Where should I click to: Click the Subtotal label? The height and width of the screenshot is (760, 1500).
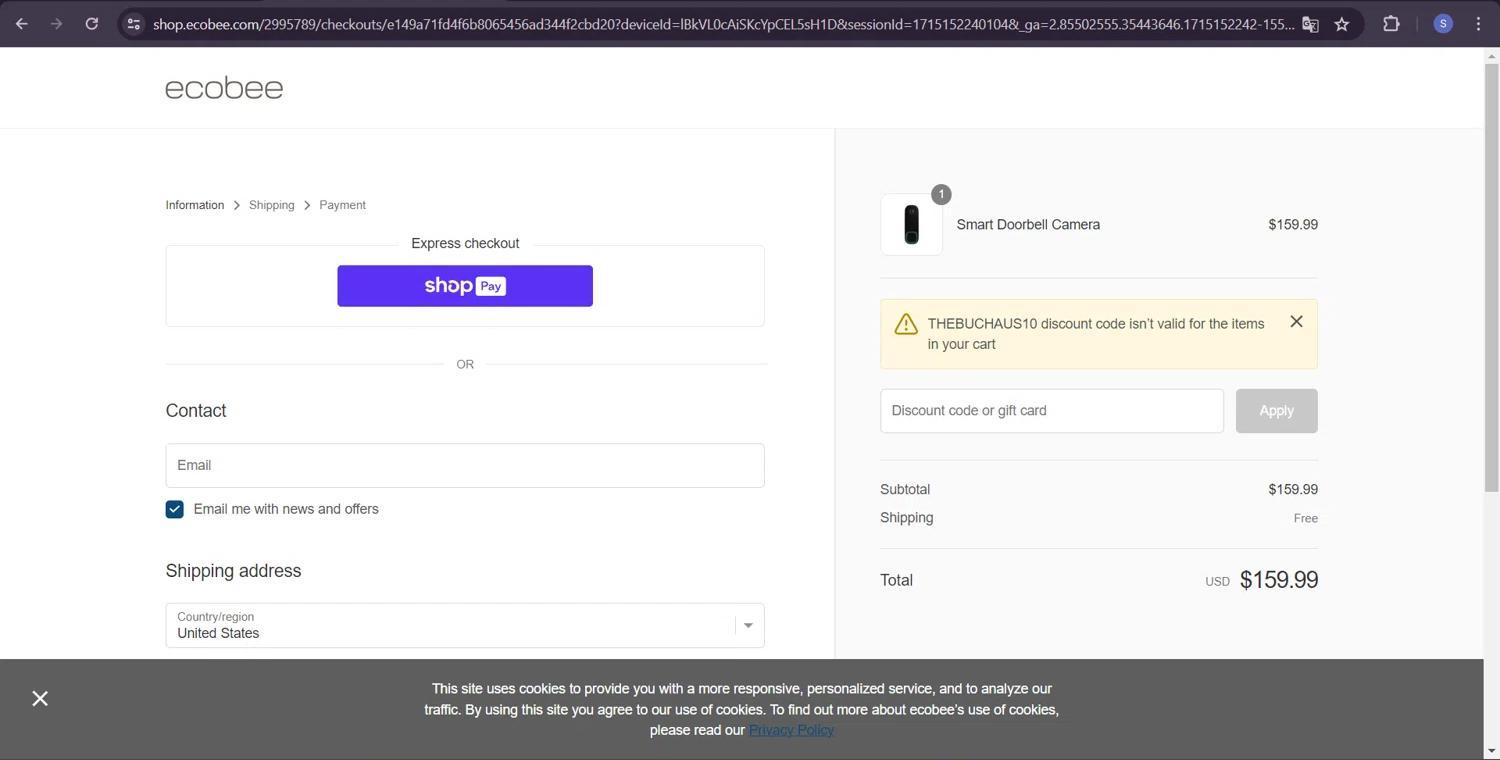click(x=905, y=490)
